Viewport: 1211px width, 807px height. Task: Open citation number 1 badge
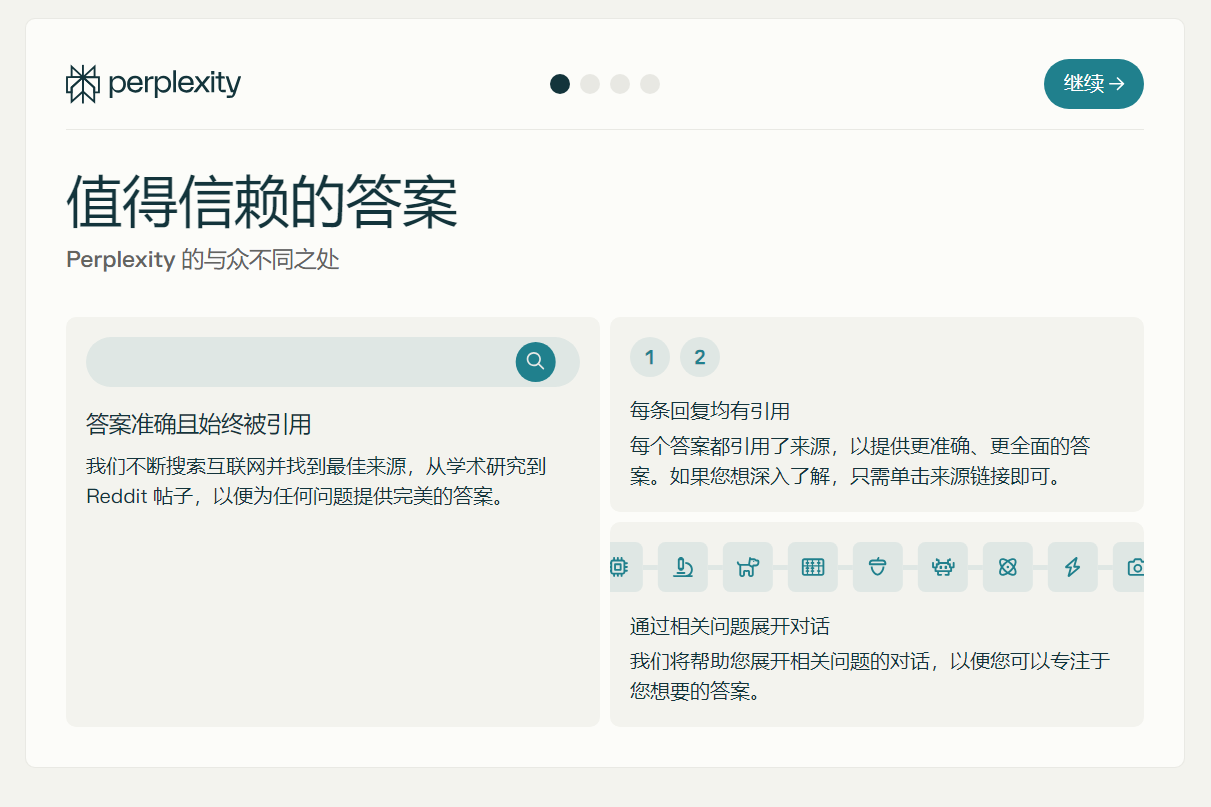(650, 357)
